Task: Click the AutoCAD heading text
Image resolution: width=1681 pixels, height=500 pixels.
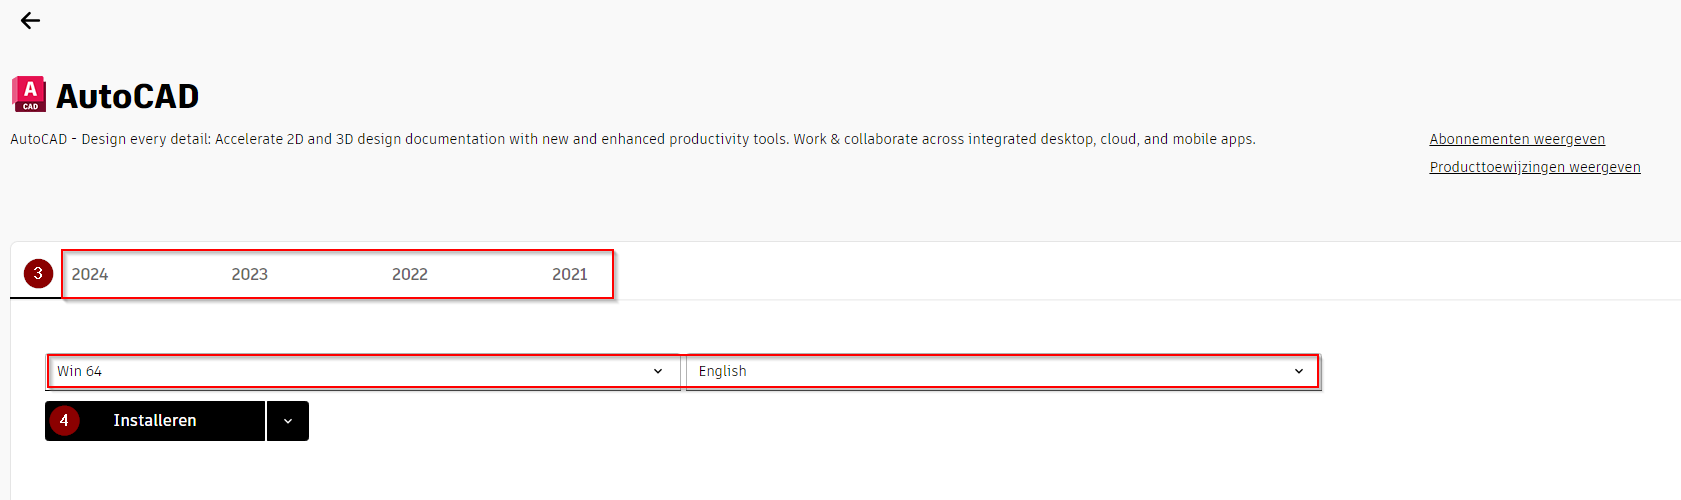Action: point(127,96)
